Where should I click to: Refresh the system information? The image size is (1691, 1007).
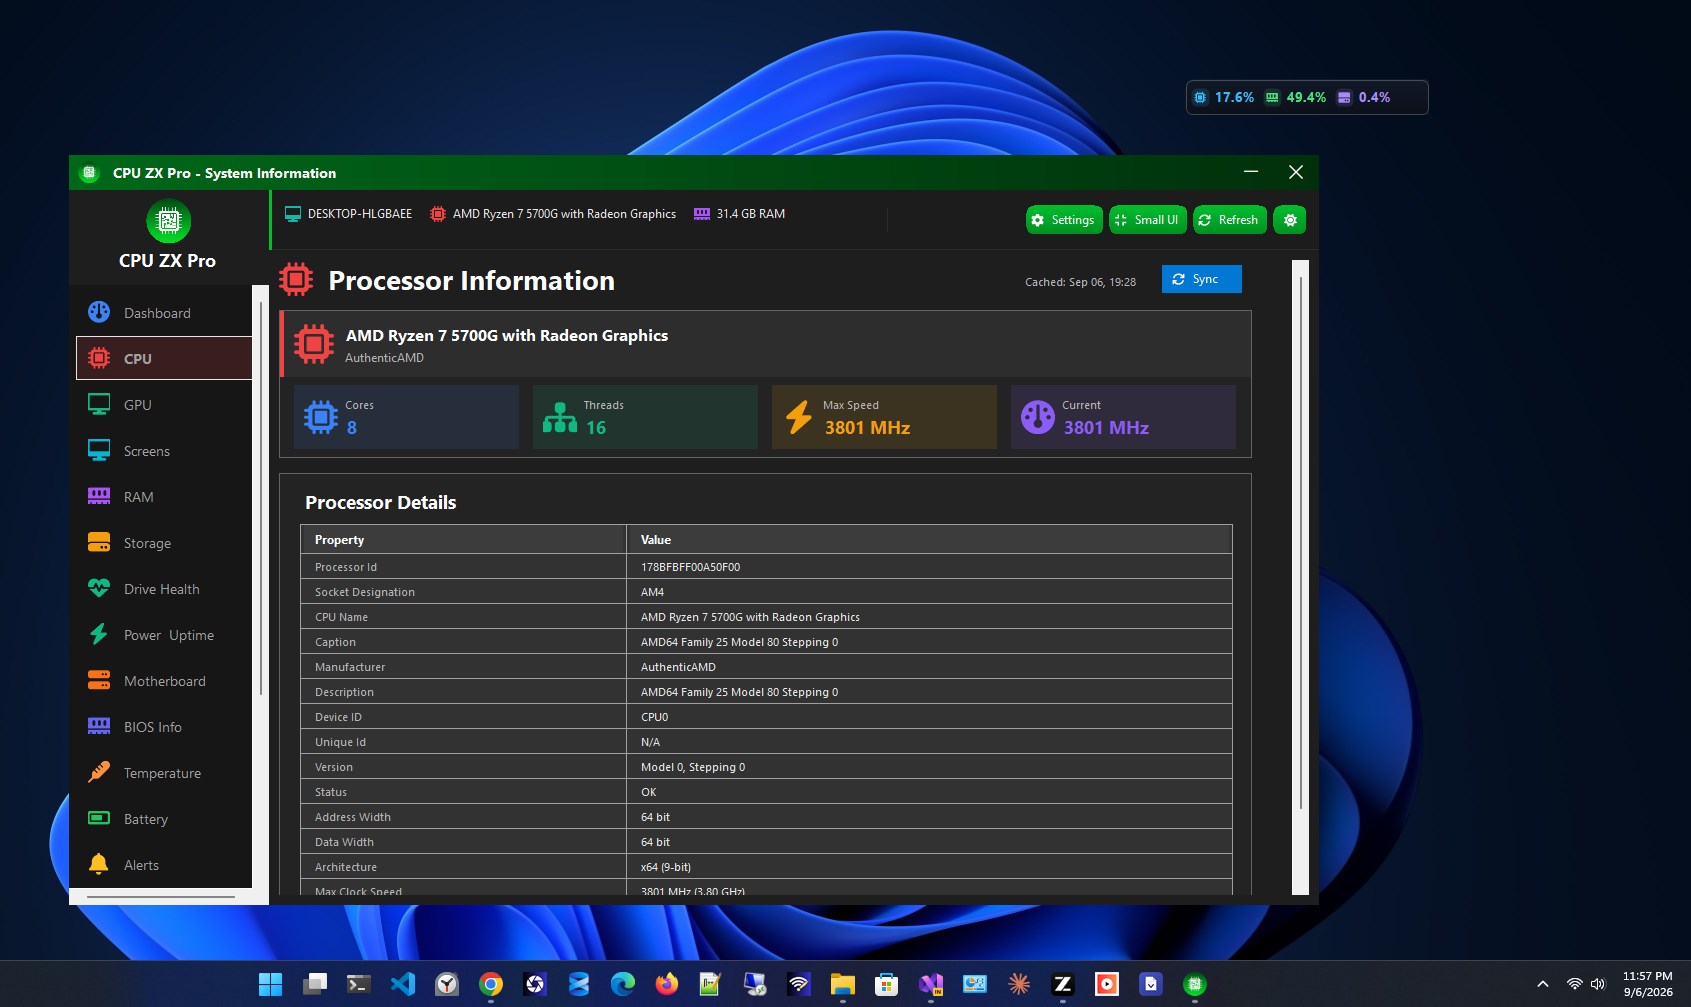point(1230,220)
